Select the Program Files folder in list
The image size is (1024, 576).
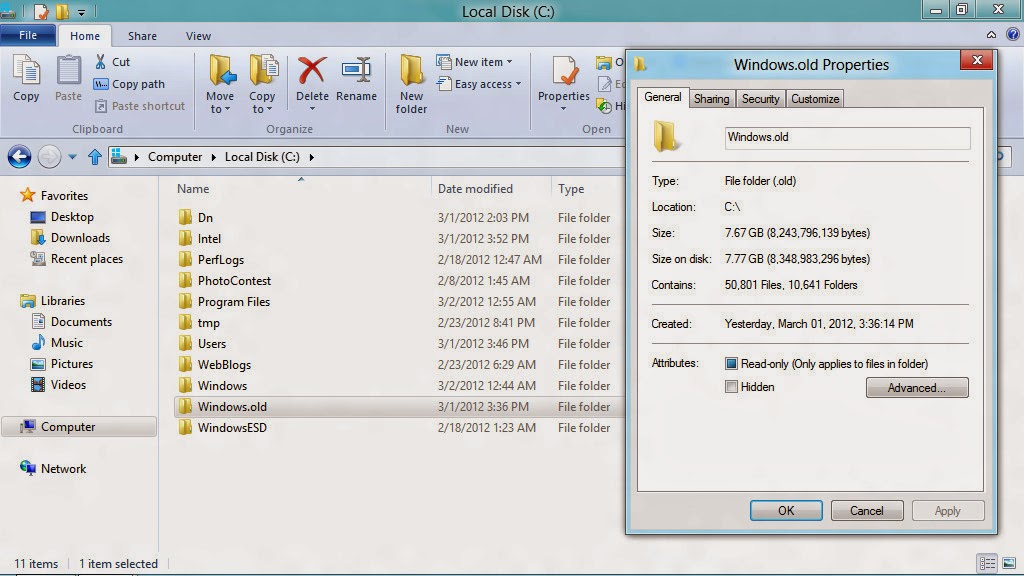pos(233,302)
